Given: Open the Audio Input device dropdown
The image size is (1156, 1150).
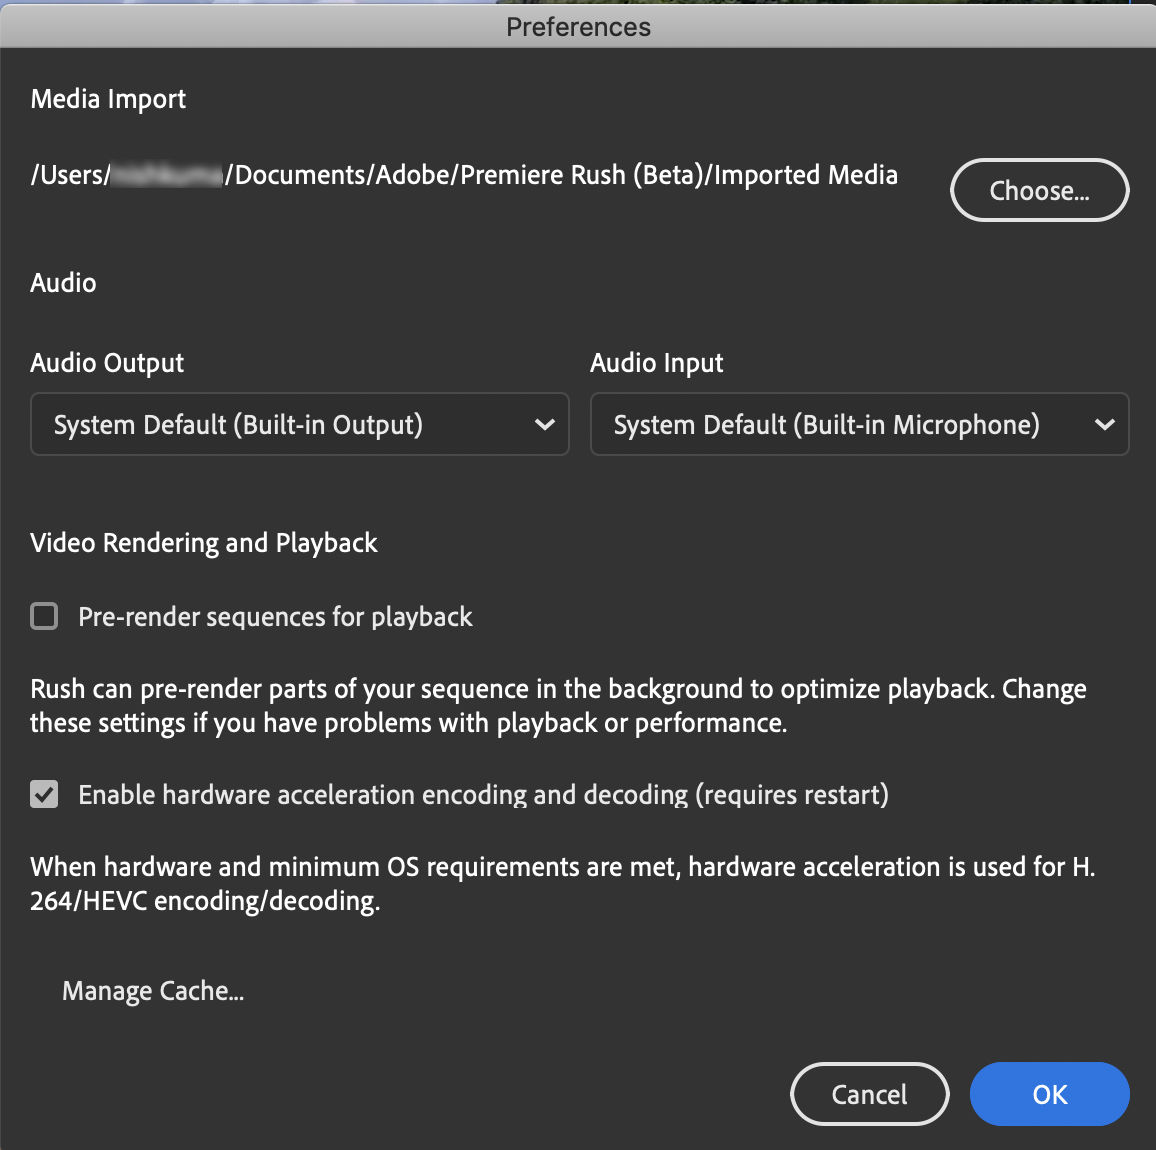Looking at the screenshot, I should click(860, 424).
